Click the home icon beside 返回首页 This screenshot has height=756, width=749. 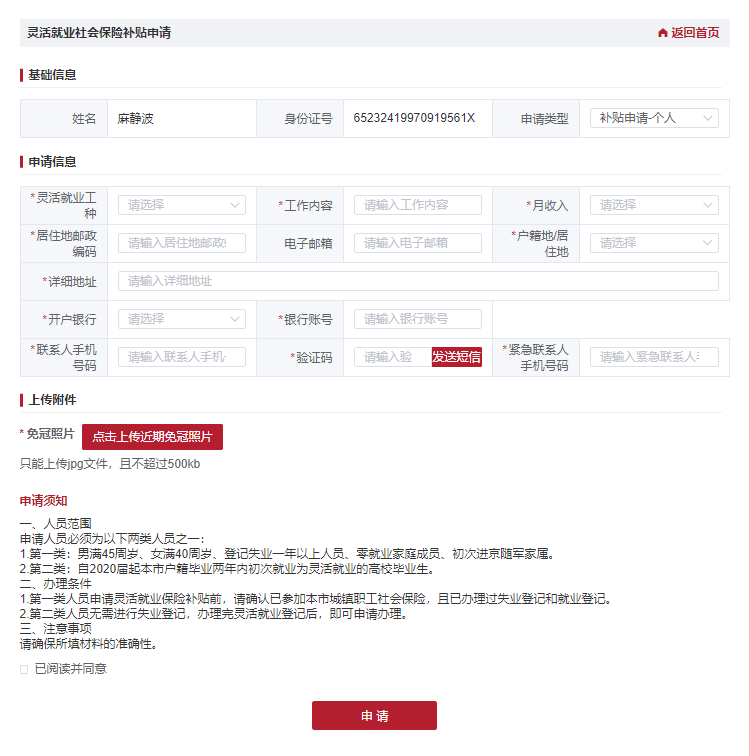click(662, 33)
